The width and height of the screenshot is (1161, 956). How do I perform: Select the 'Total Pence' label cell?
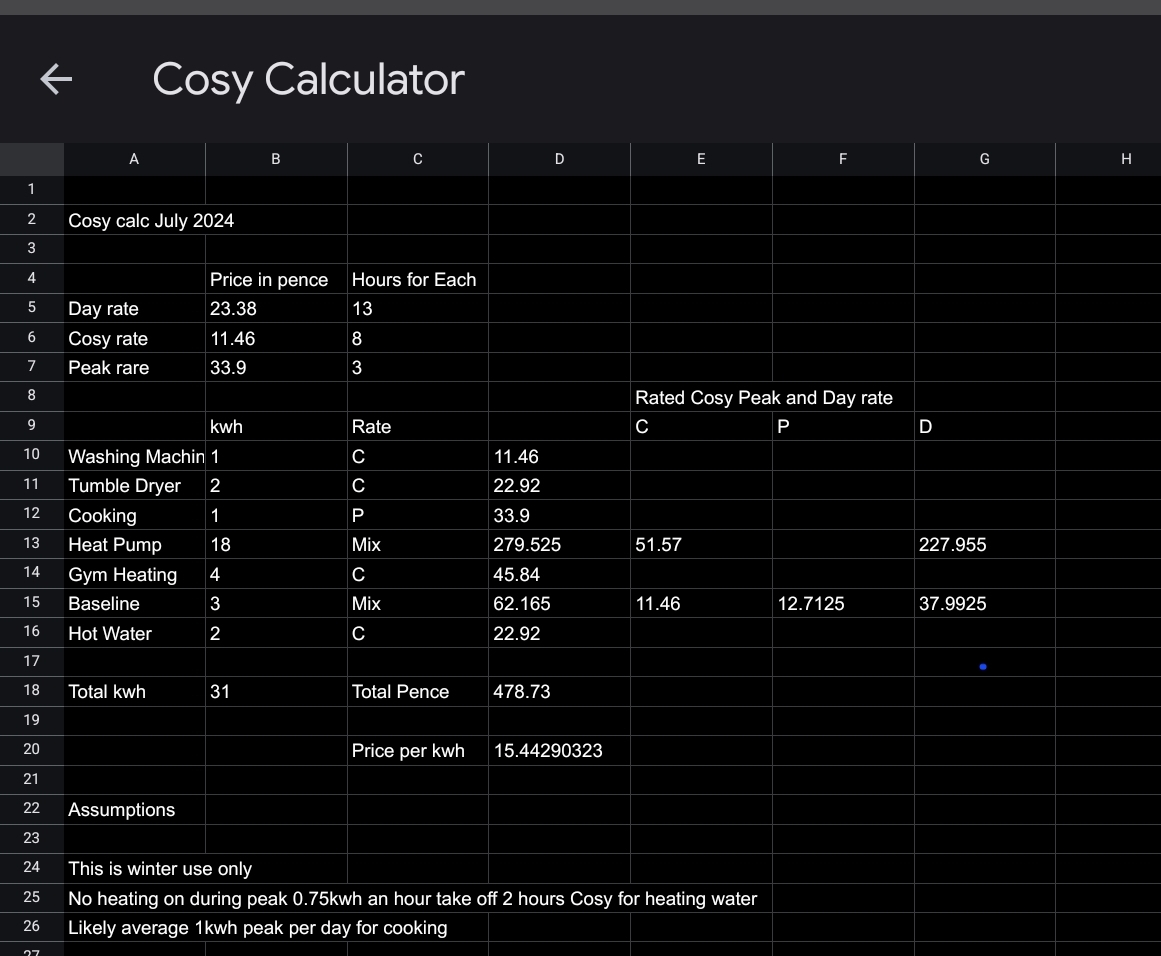pyautogui.click(x=418, y=692)
